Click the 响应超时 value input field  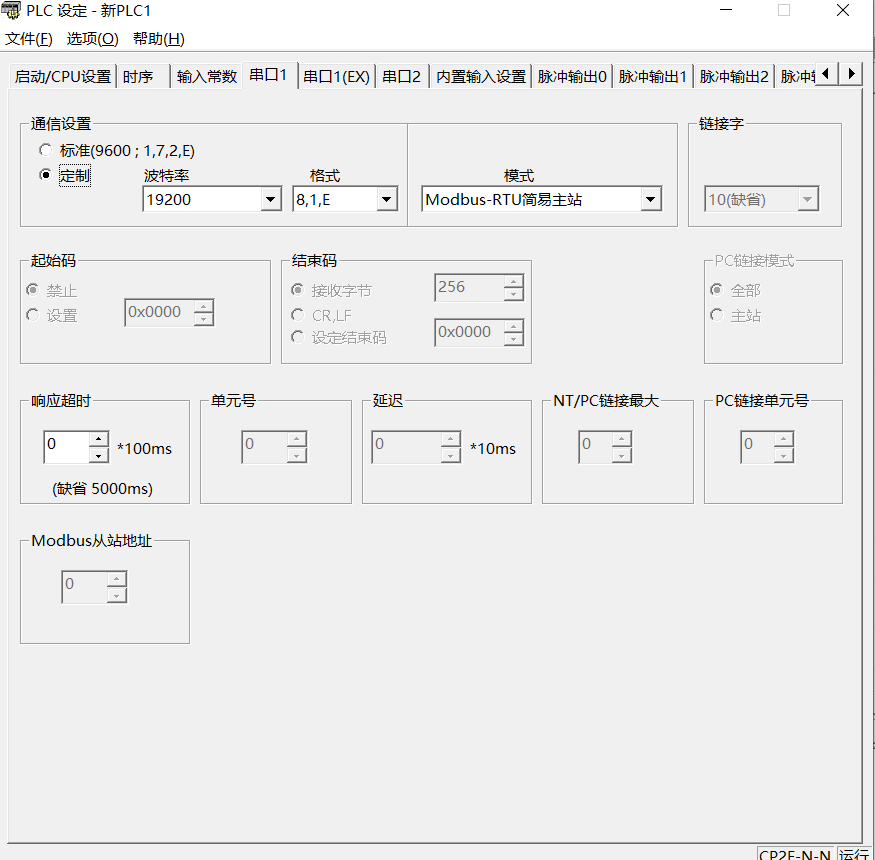pos(66,447)
